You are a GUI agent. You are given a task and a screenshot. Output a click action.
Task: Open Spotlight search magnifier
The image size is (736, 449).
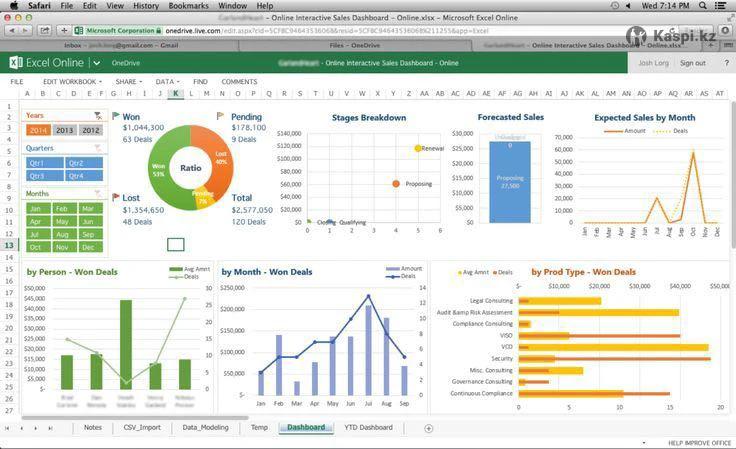[703, 6]
